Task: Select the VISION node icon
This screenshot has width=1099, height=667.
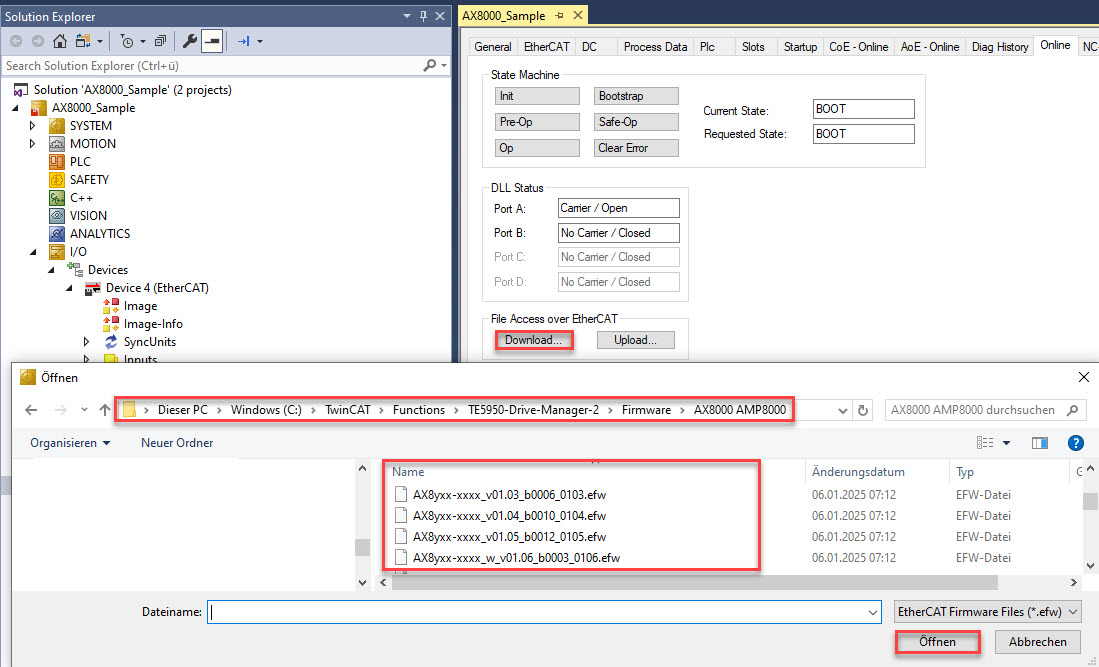Action: tap(57, 216)
